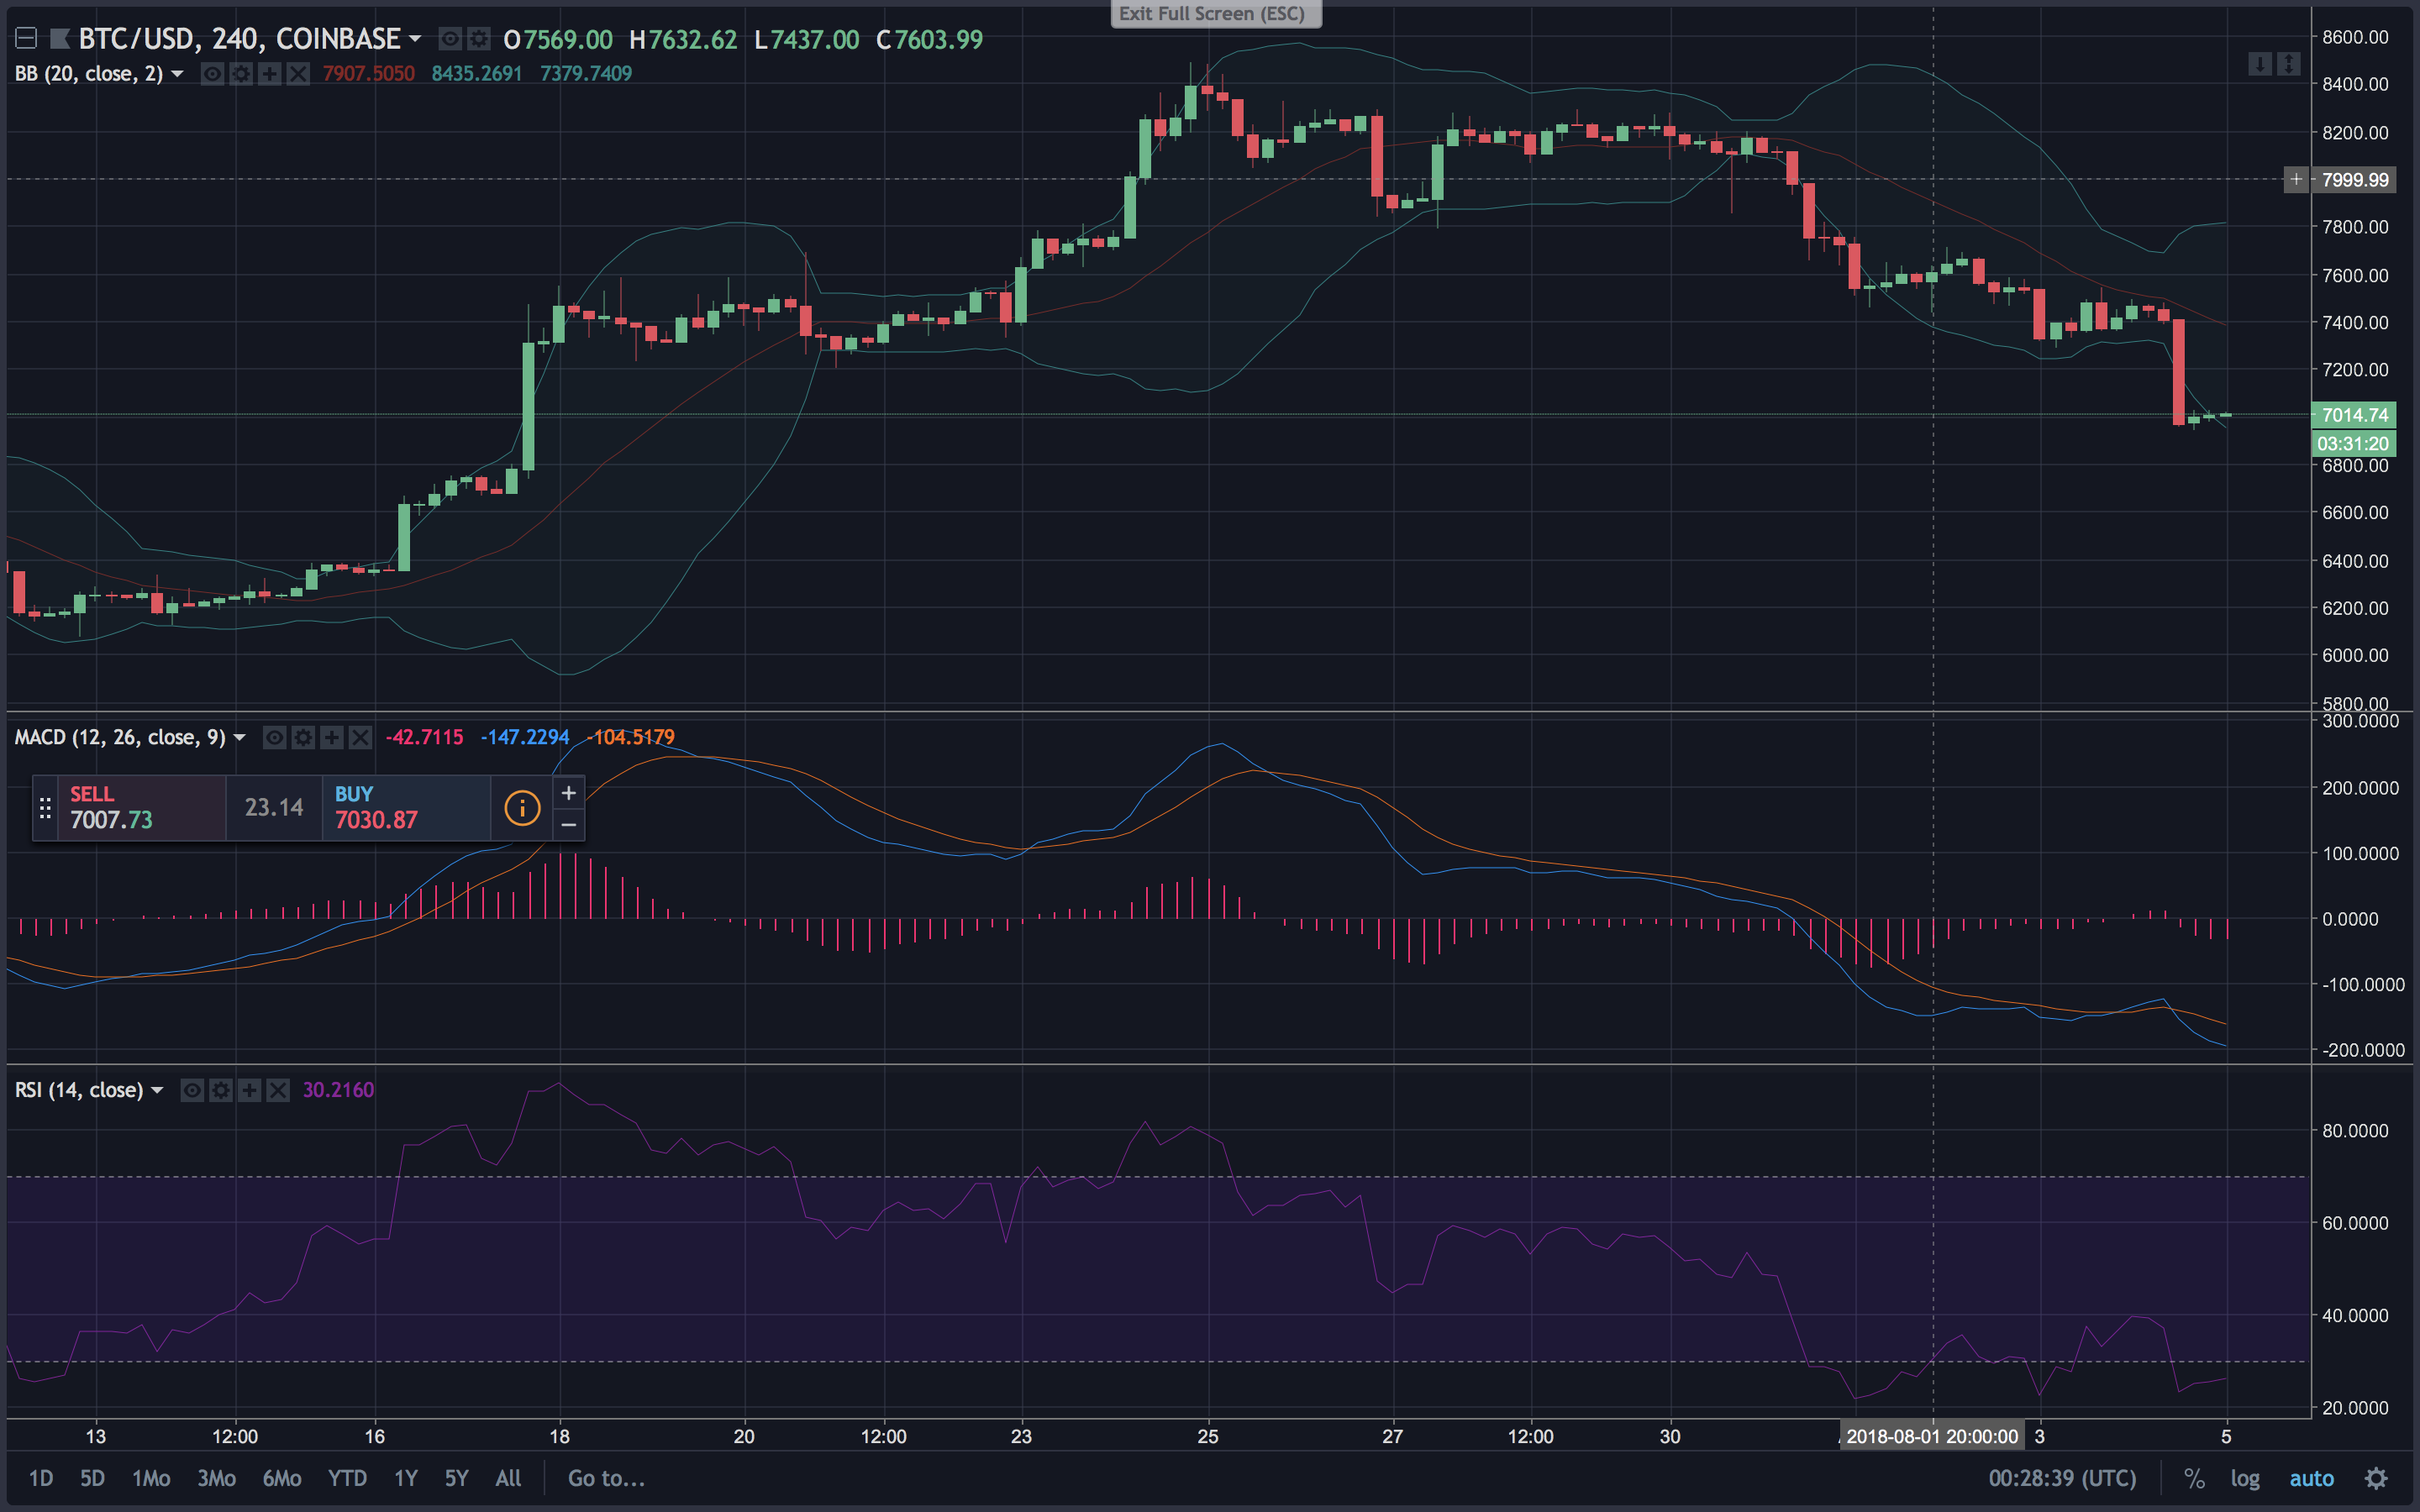Click SELL at 7007.73
The width and height of the screenshot is (2420, 1512).
(x=141, y=808)
